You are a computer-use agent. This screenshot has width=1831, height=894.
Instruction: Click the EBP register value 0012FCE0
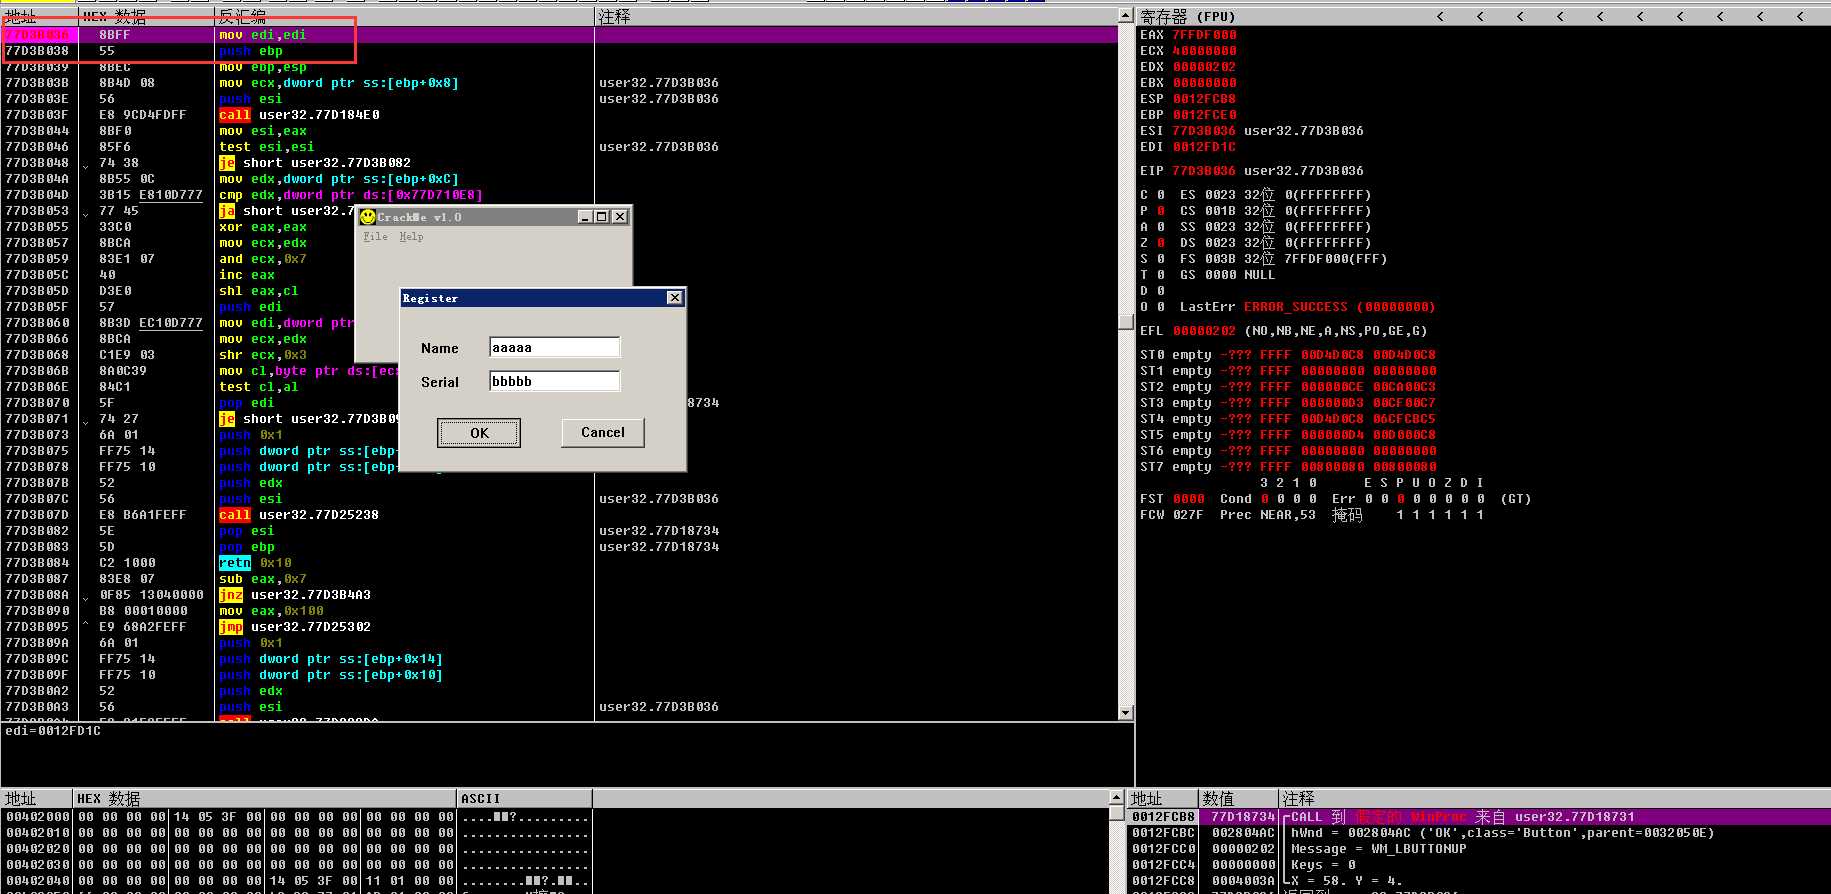point(1204,115)
